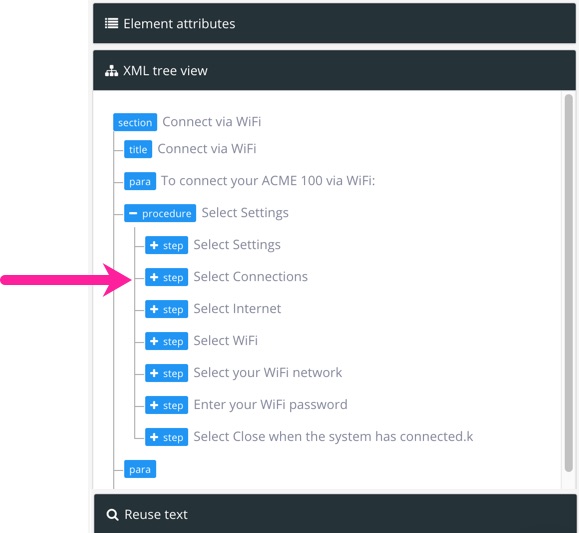Expand the Enter your WiFi password step
Image resolution: width=579 pixels, height=533 pixels.
tap(154, 405)
